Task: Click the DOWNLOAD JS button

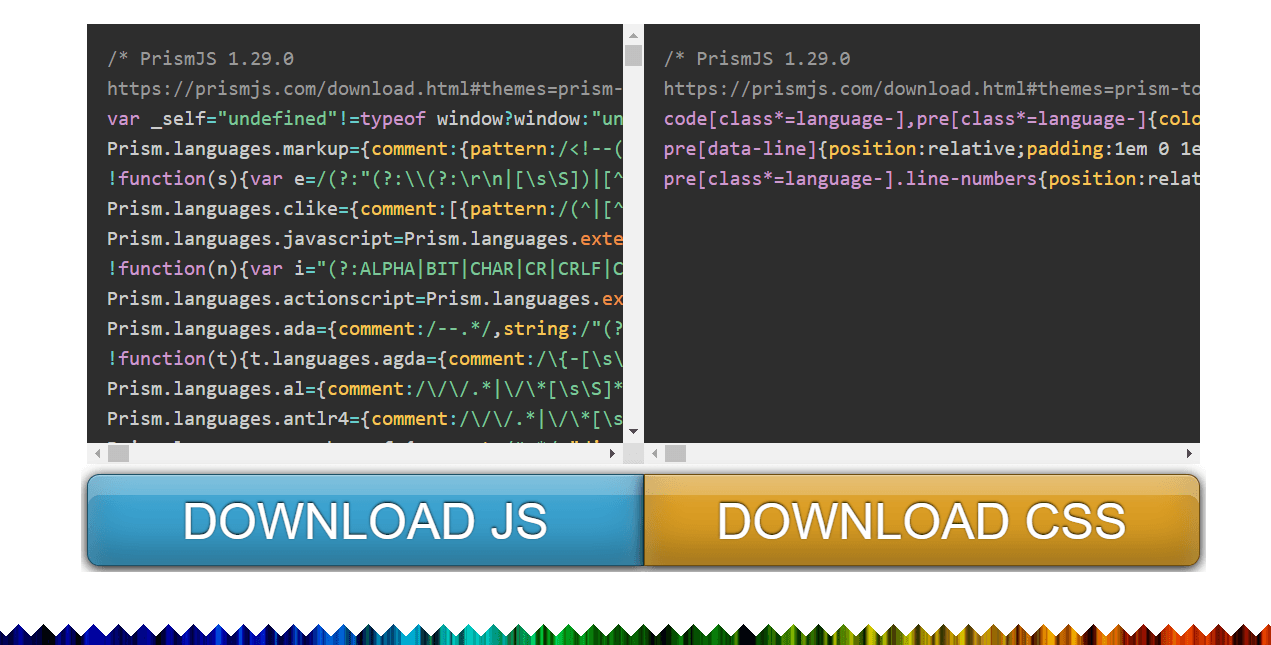Action: (365, 520)
